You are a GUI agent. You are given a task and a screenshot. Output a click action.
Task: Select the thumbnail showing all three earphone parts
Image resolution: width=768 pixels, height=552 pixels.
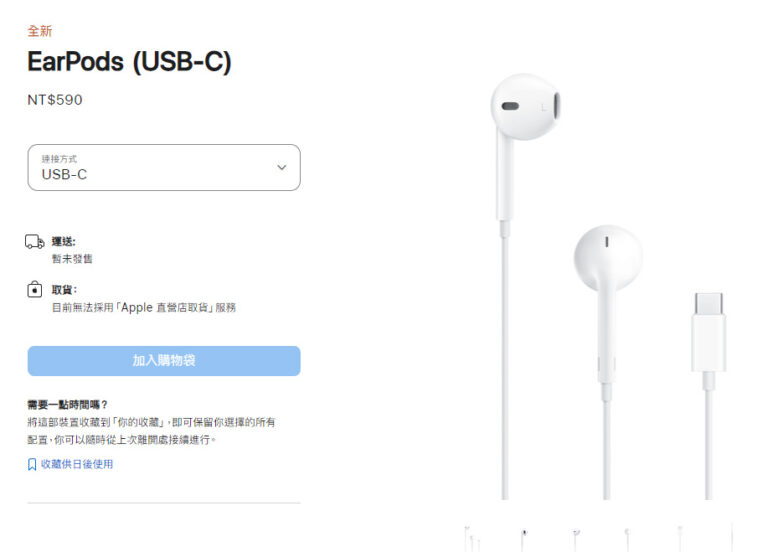pyautogui.click(x=472, y=538)
